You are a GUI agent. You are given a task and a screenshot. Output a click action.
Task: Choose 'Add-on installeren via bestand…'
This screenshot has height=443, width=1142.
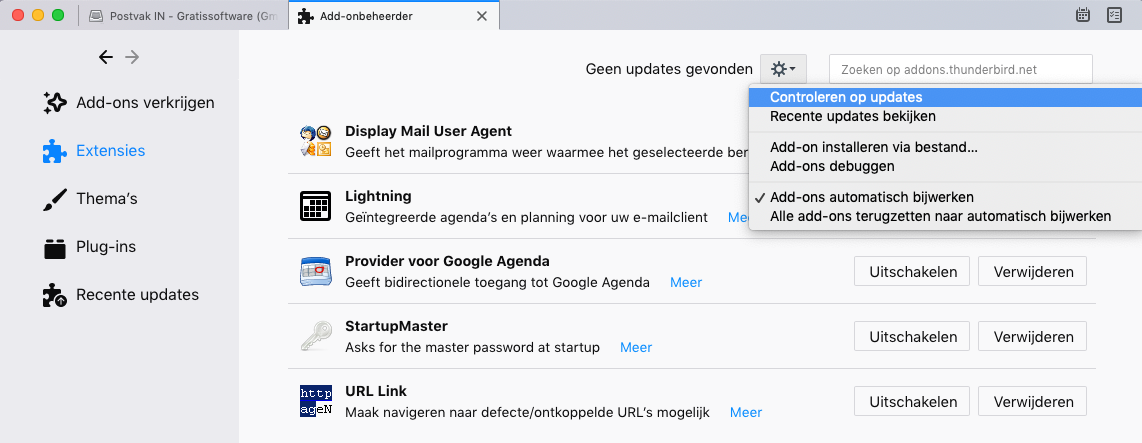pos(874,147)
